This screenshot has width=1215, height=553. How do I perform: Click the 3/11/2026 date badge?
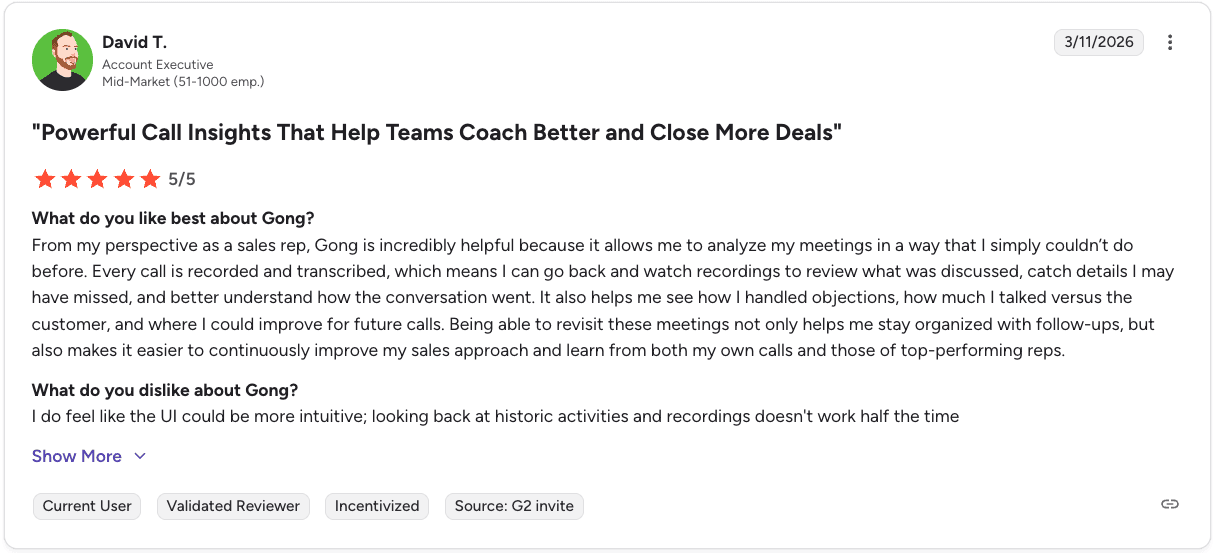point(1098,42)
